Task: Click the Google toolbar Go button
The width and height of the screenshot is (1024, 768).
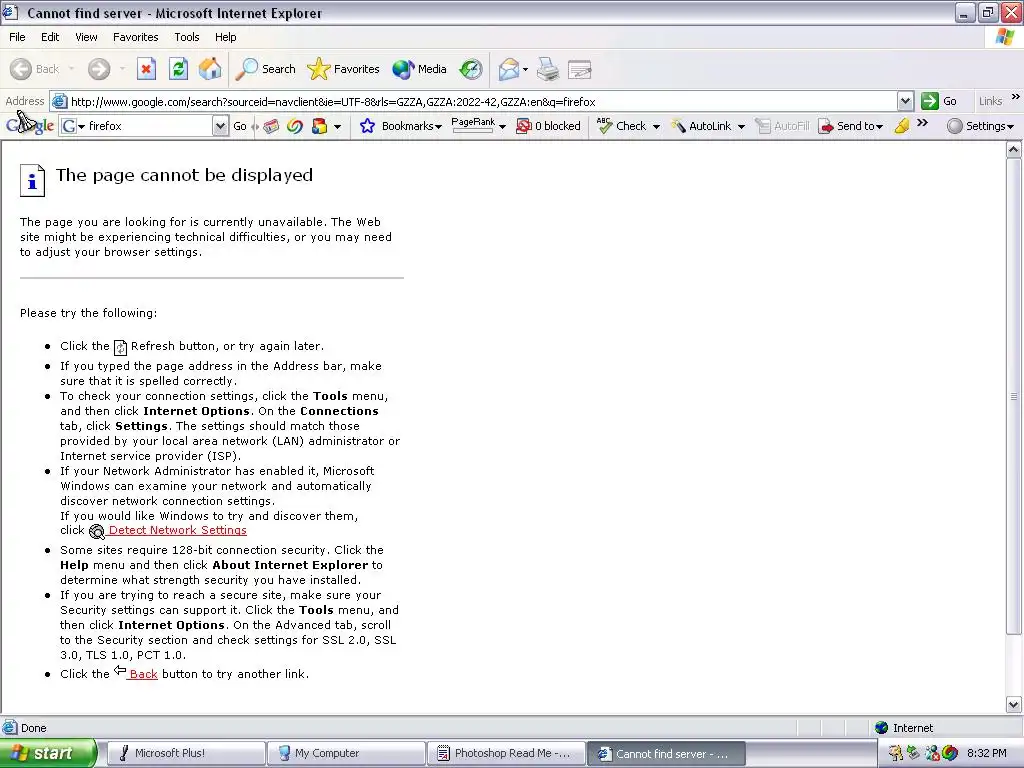Action: [x=240, y=126]
